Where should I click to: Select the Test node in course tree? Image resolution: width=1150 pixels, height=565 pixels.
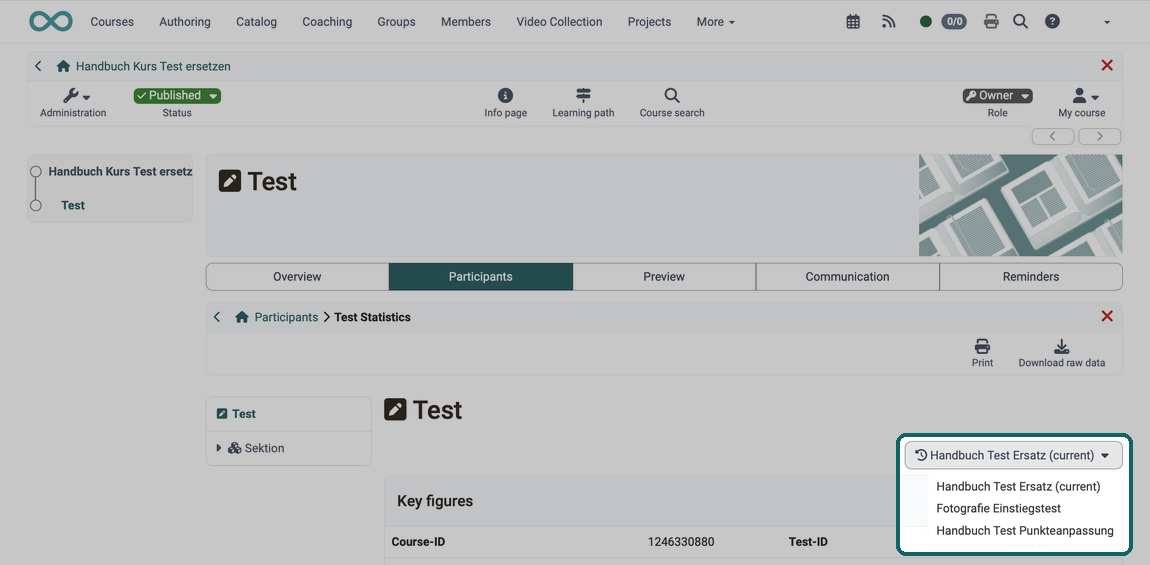[x=73, y=205]
